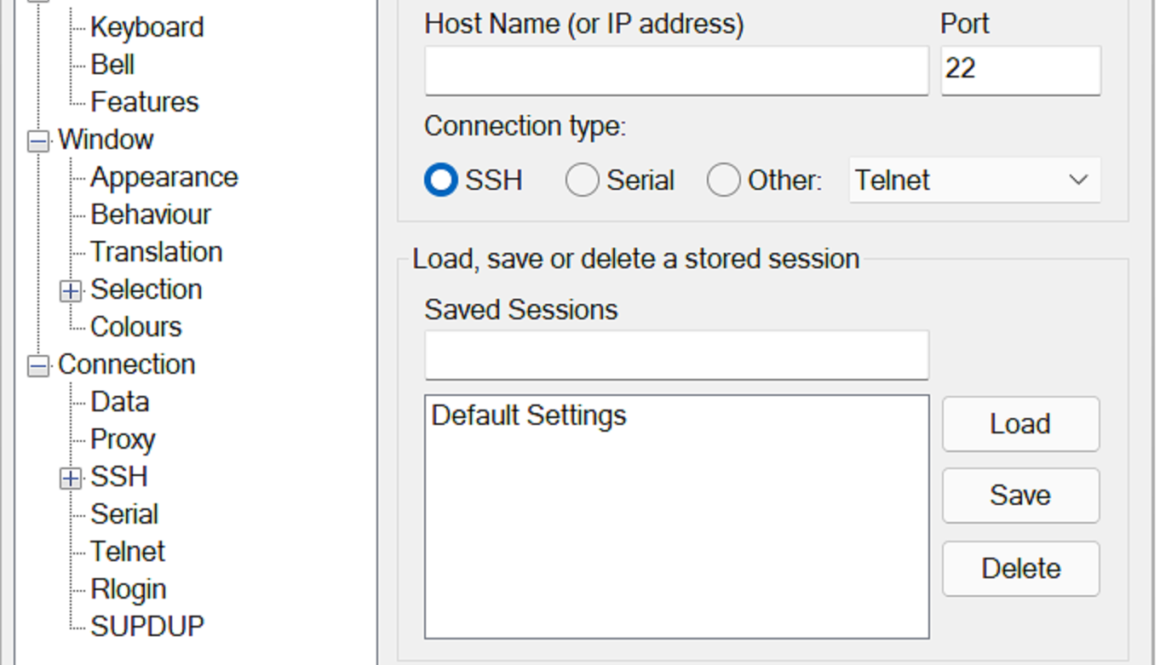Expand the Selection tree node
The height and width of the screenshot is (665, 1160).
tap(70, 291)
